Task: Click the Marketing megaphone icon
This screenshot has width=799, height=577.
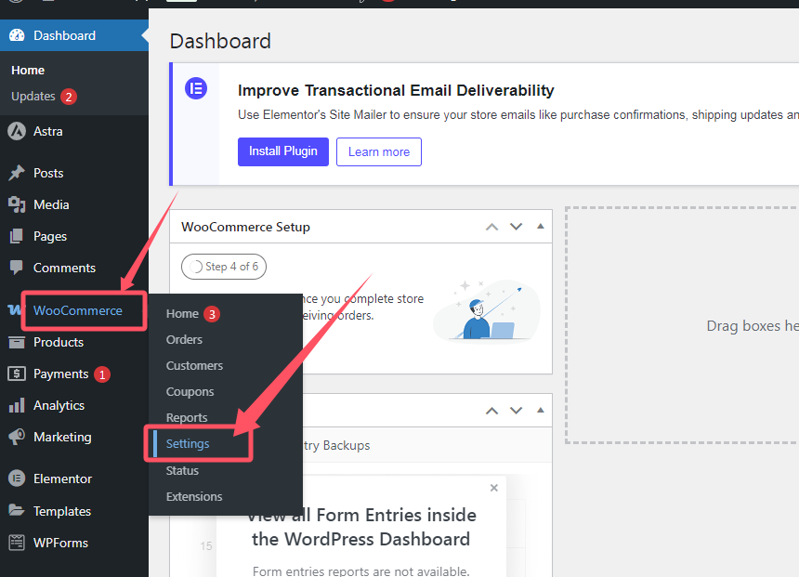Action: click(17, 437)
